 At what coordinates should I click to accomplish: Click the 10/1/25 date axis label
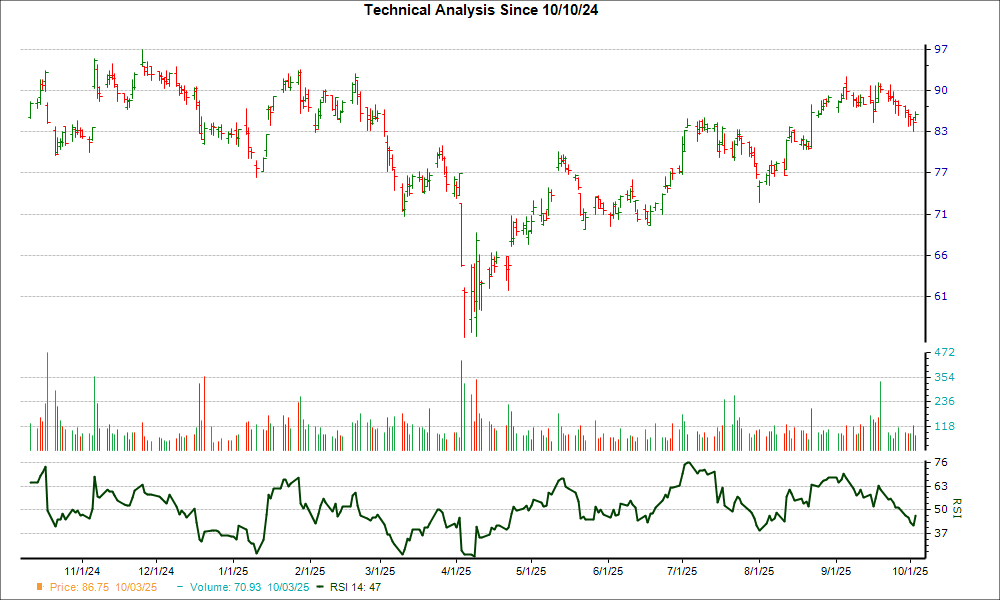pos(907,574)
